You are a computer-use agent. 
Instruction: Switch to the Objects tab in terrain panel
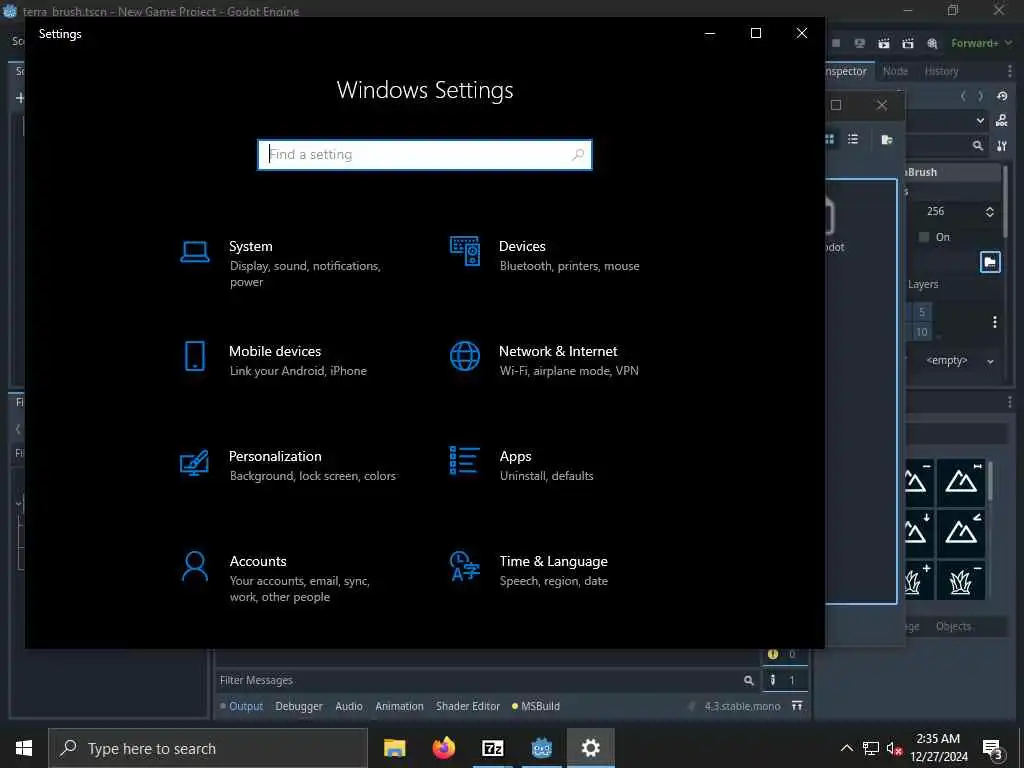[x=953, y=626]
